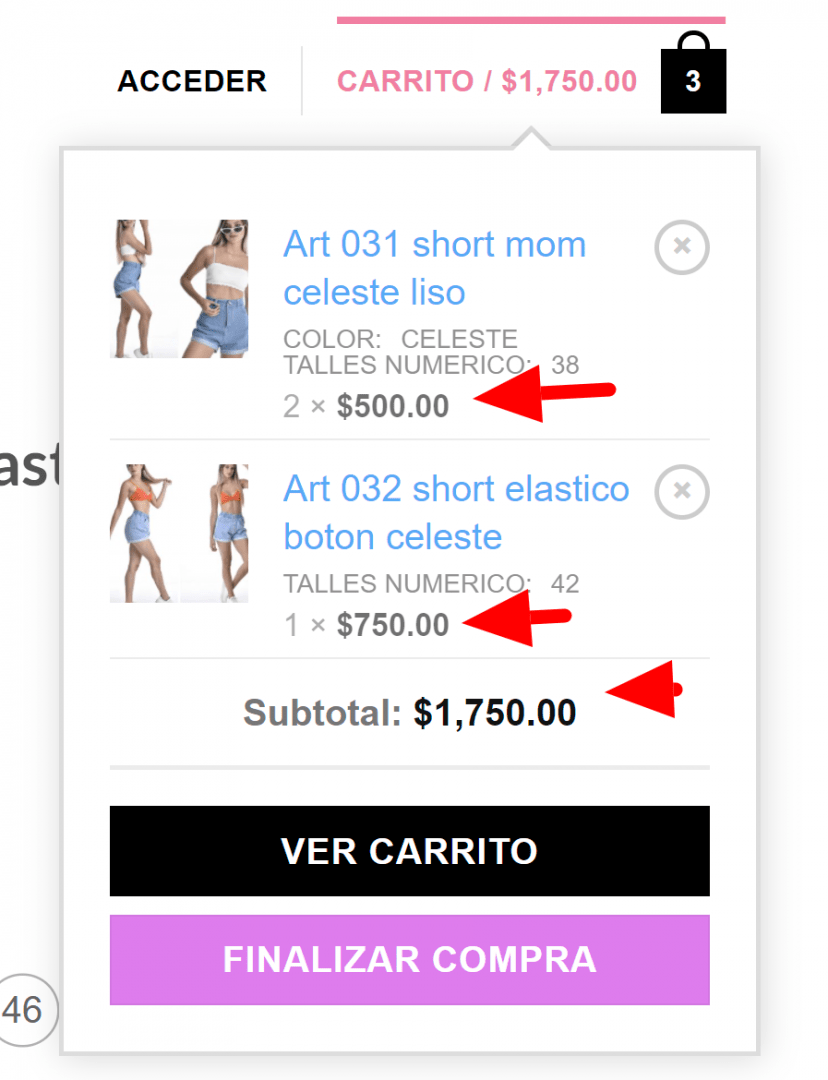Click the COLOR: CELESTE attribute text
The width and height of the screenshot is (828, 1080).
pyautogui.click(x=400, y=339)
